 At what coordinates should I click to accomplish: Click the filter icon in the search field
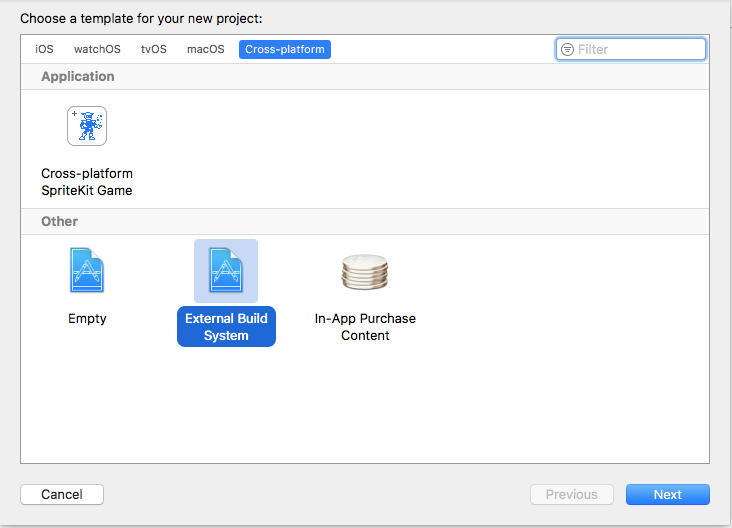(567, 49)
